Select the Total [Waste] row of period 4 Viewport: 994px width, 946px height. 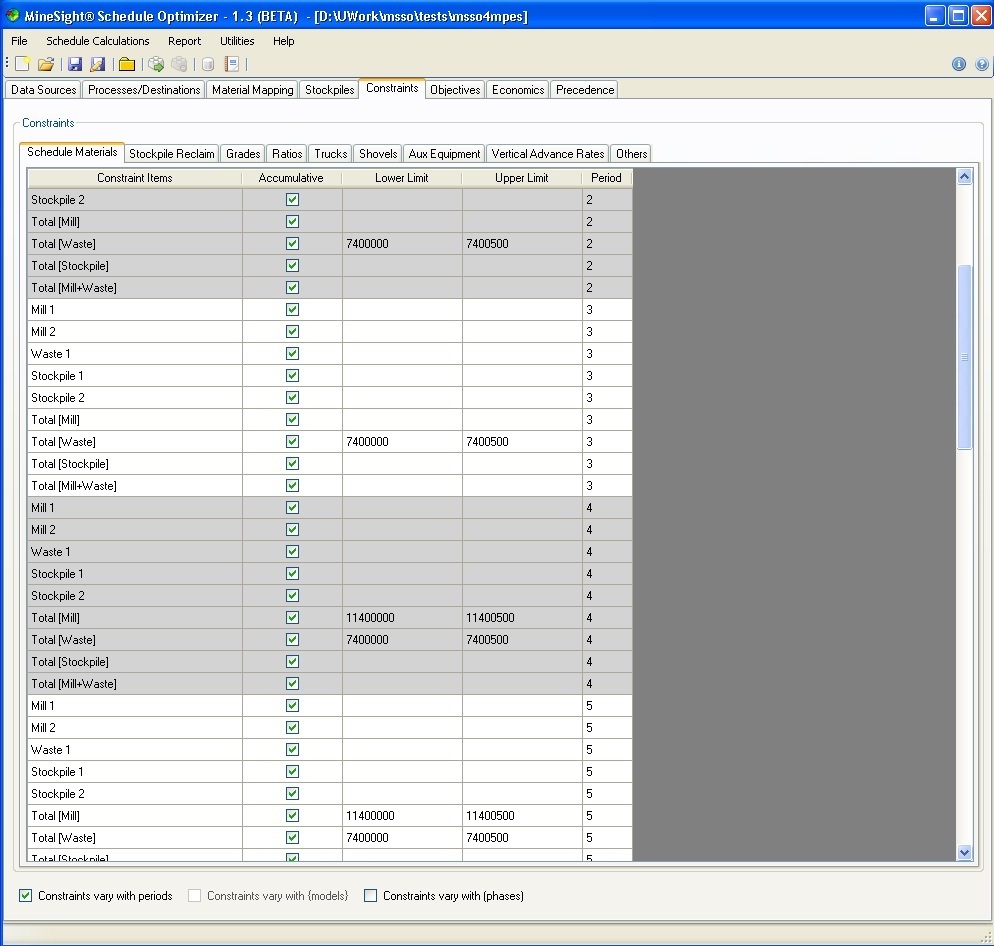[x=330, y=640]
